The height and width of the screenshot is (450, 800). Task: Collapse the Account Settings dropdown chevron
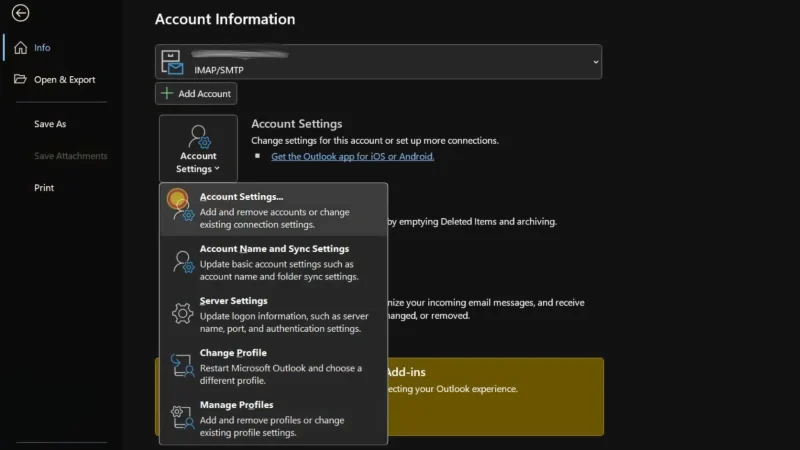217,168
